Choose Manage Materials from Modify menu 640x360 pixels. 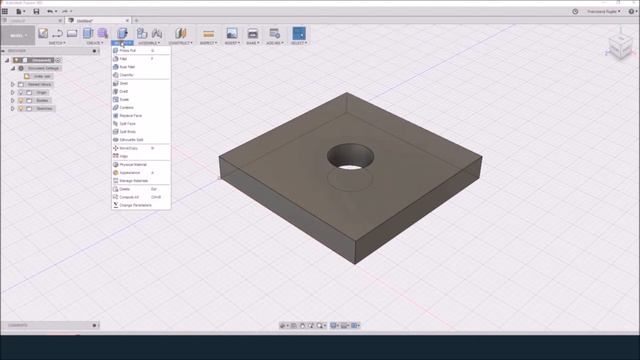141,181
